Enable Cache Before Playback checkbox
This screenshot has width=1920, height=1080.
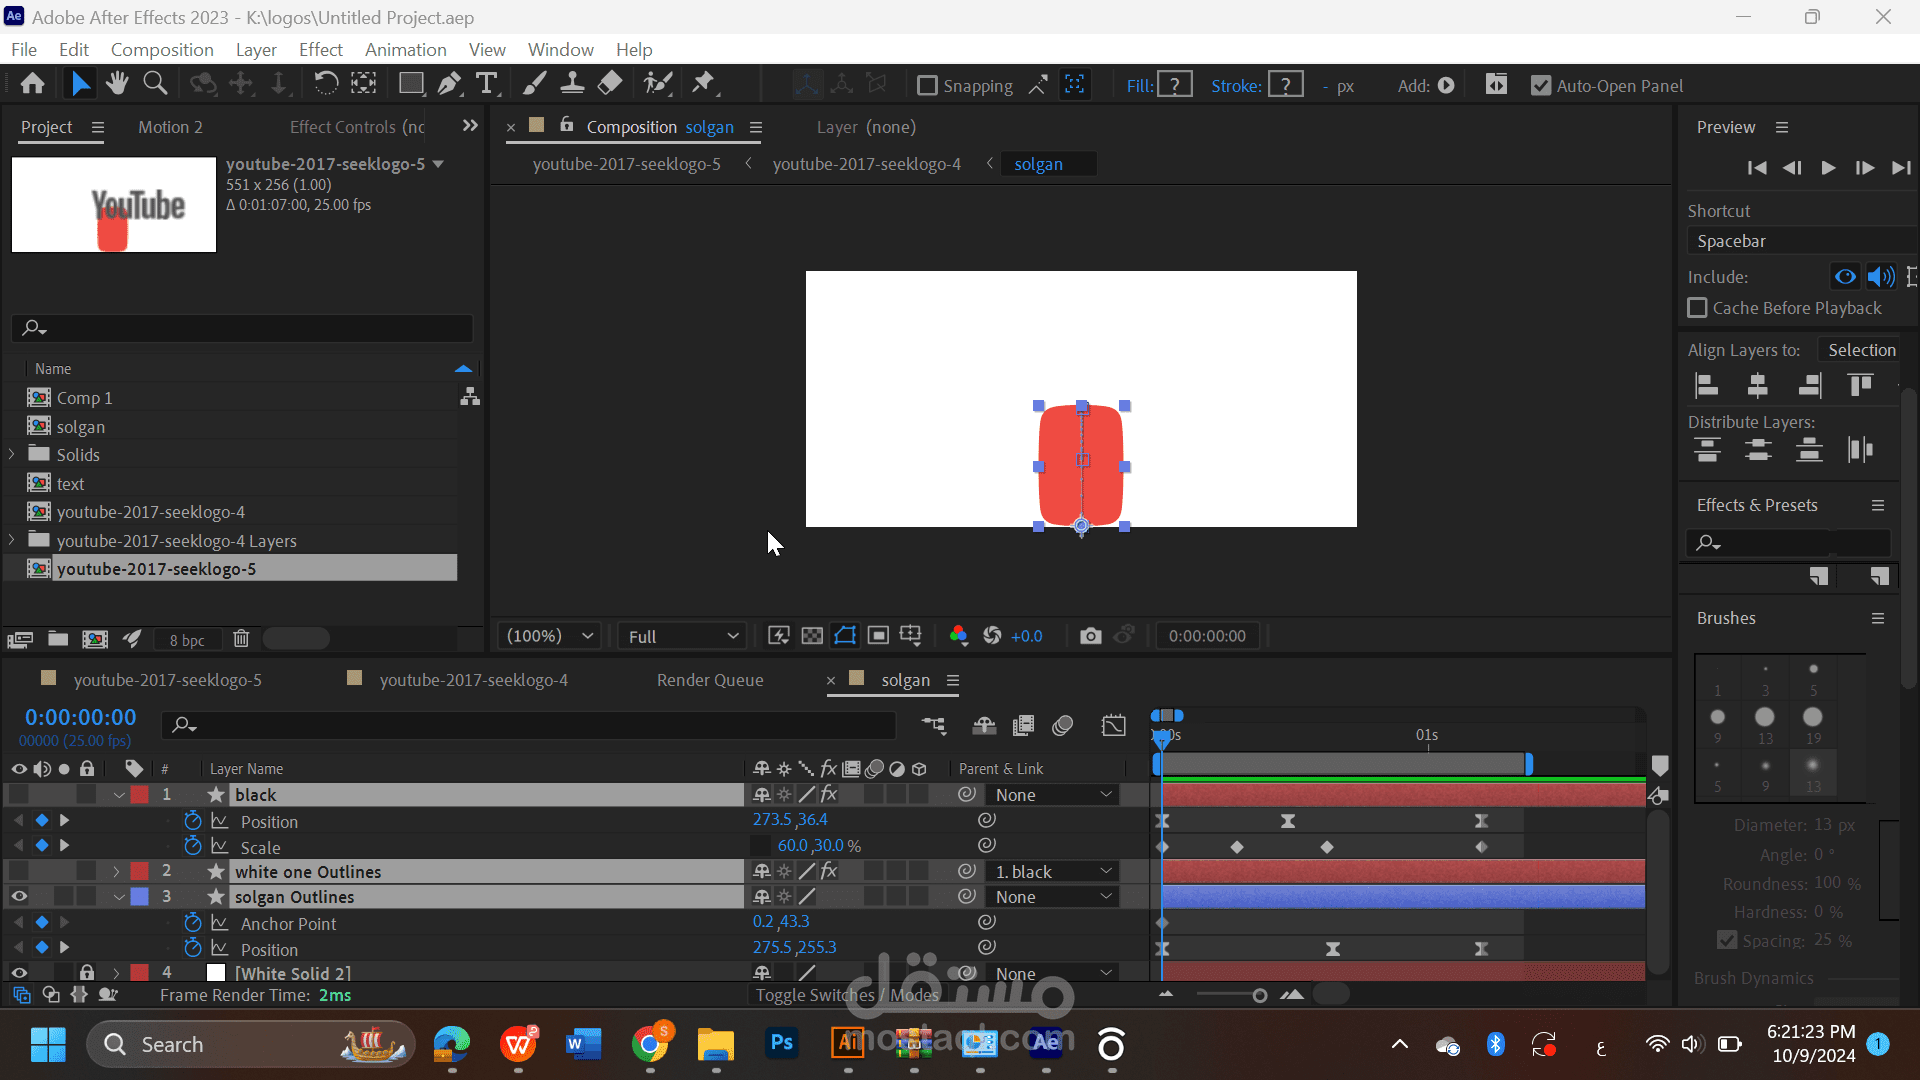(1697, 308)
